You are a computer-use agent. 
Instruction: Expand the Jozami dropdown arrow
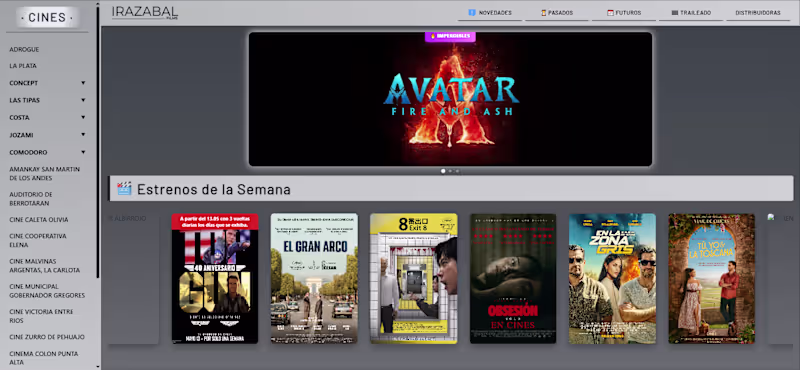(83, 135)
